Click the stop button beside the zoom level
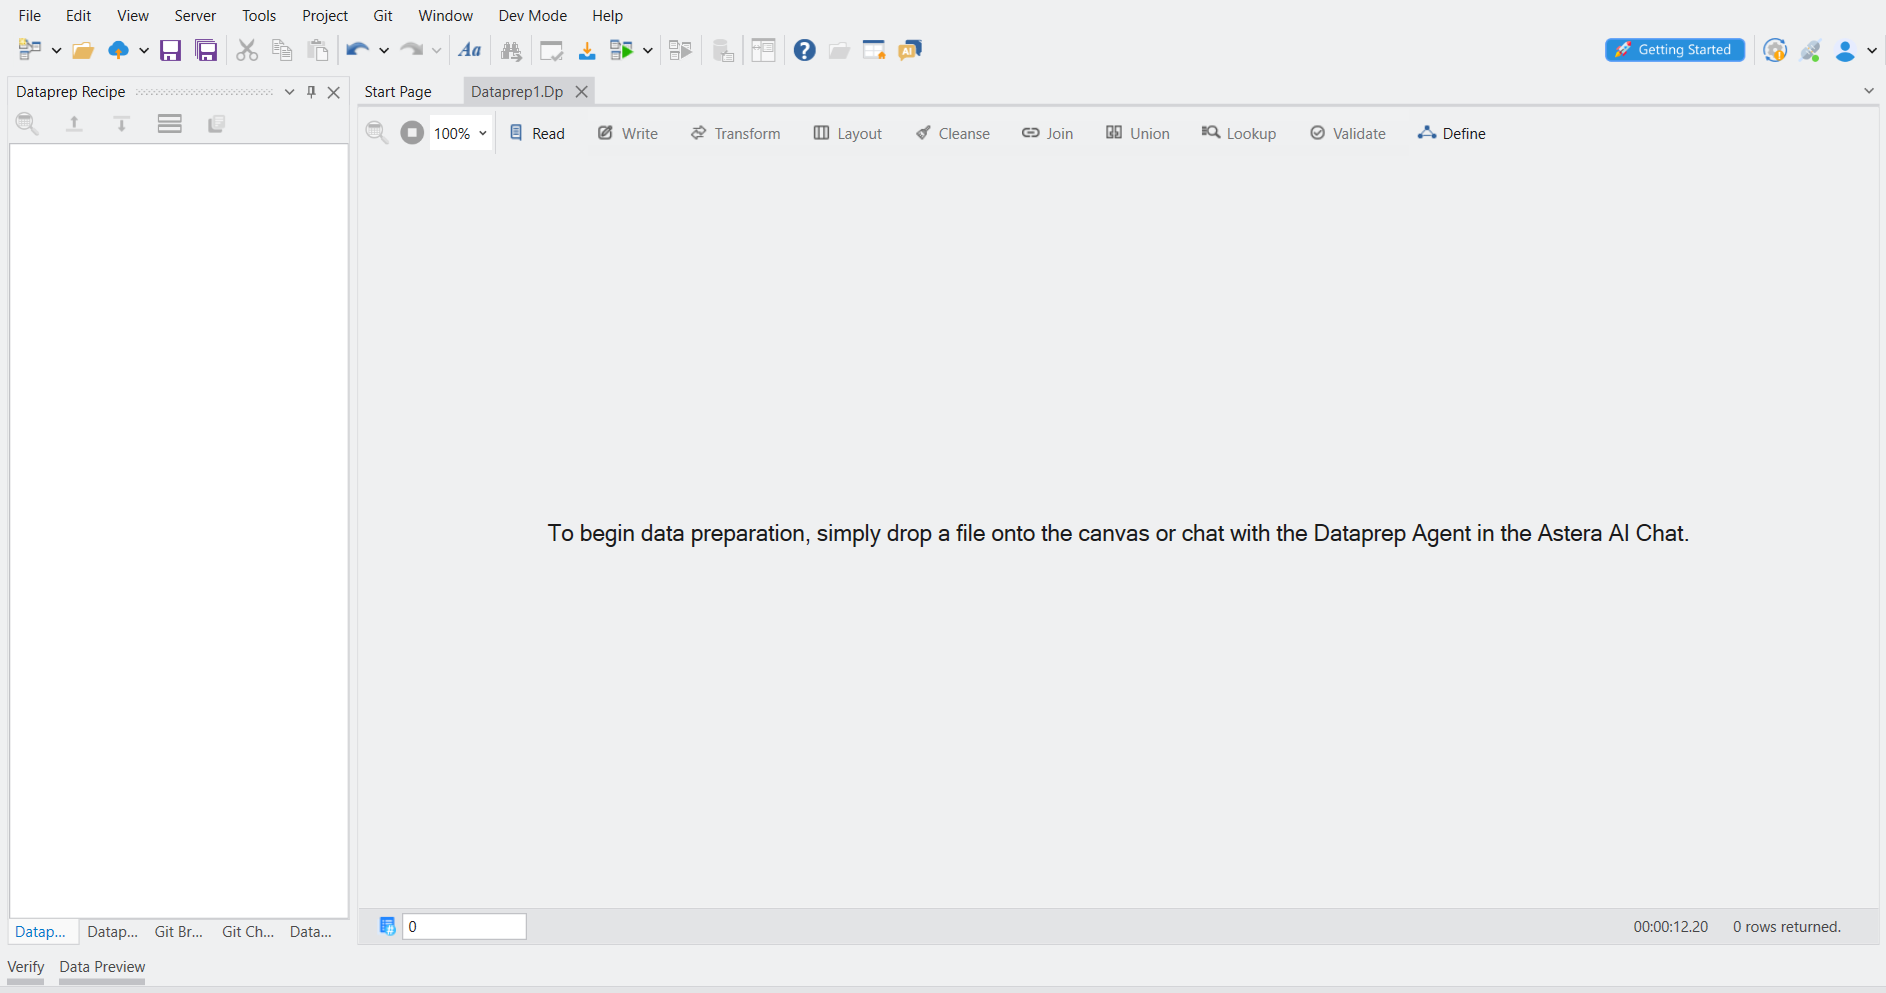 tap(412, 133)
